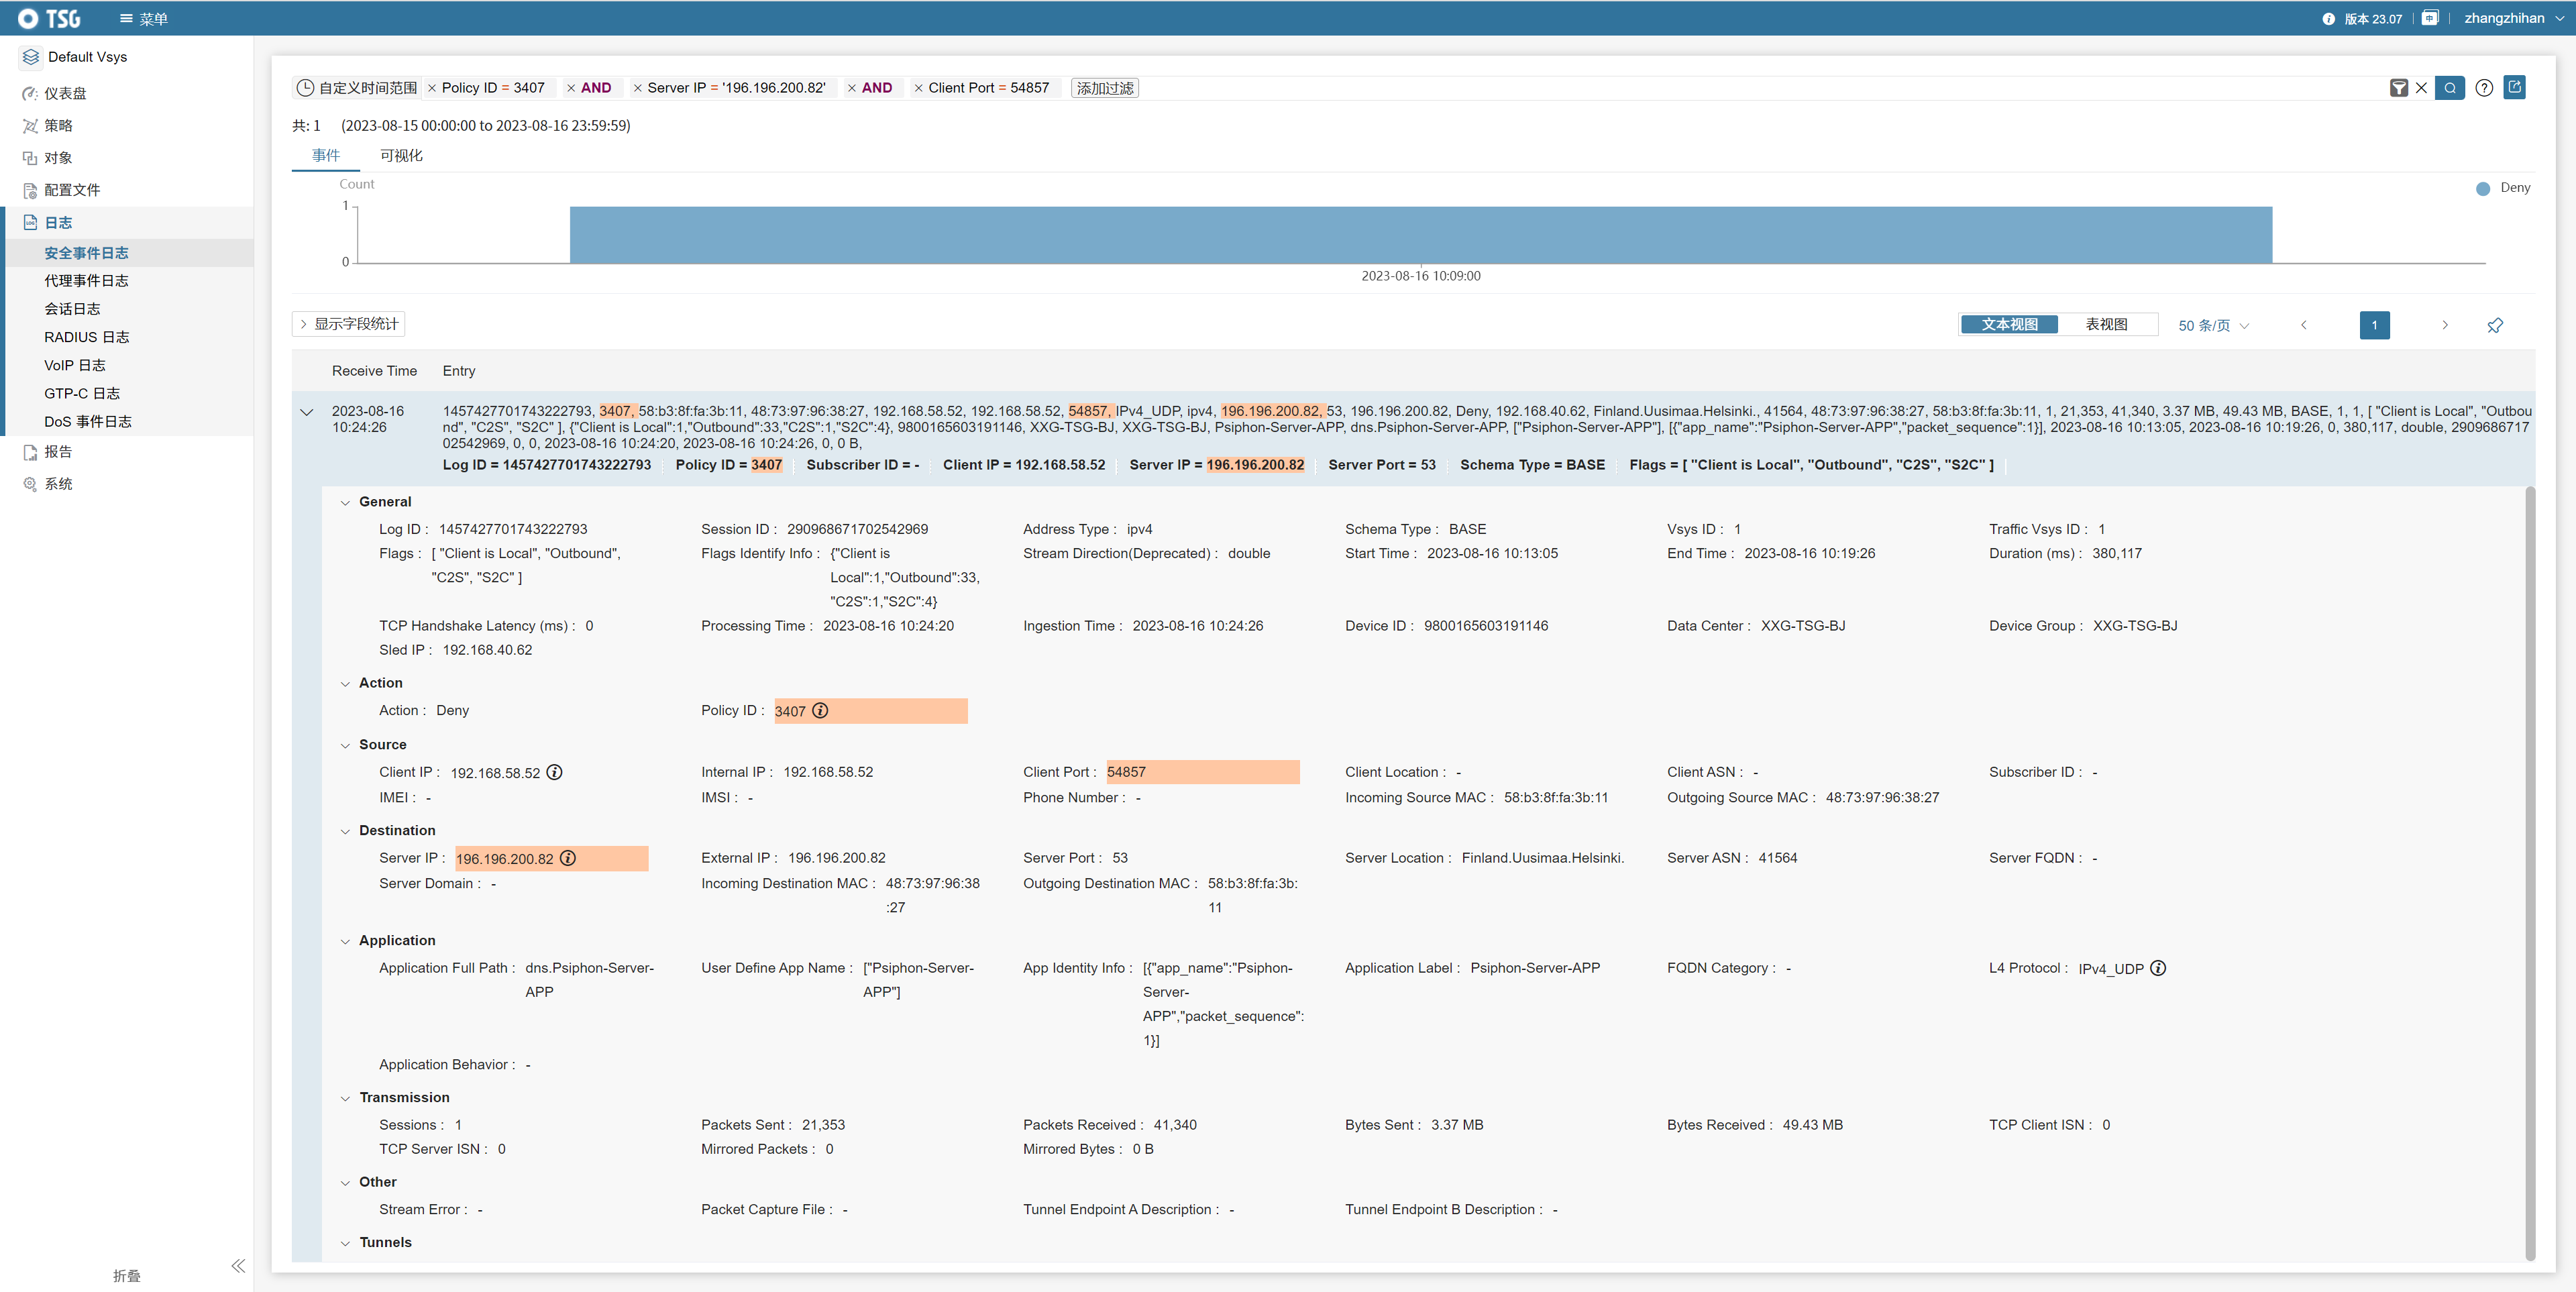Click the 添加过滤 add filter button

click(1104, 88)
